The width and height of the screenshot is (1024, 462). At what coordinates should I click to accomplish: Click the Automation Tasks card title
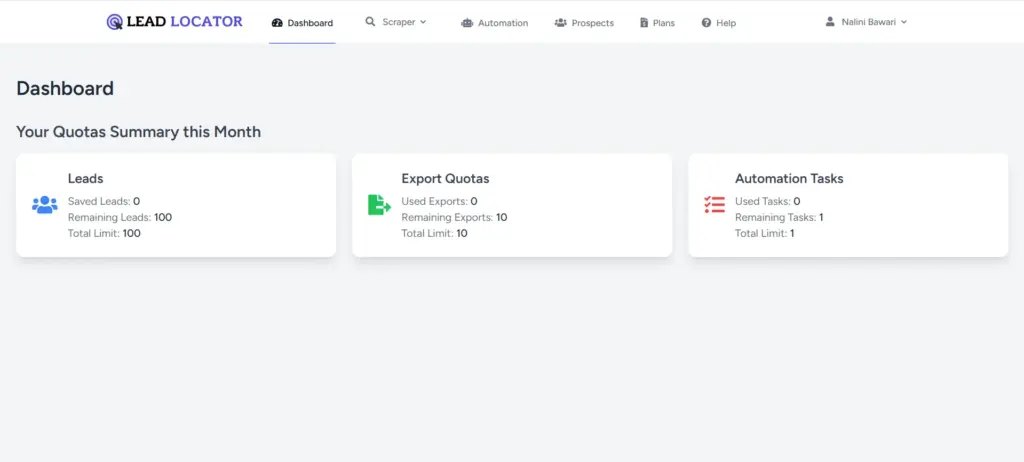click(790, 178)
